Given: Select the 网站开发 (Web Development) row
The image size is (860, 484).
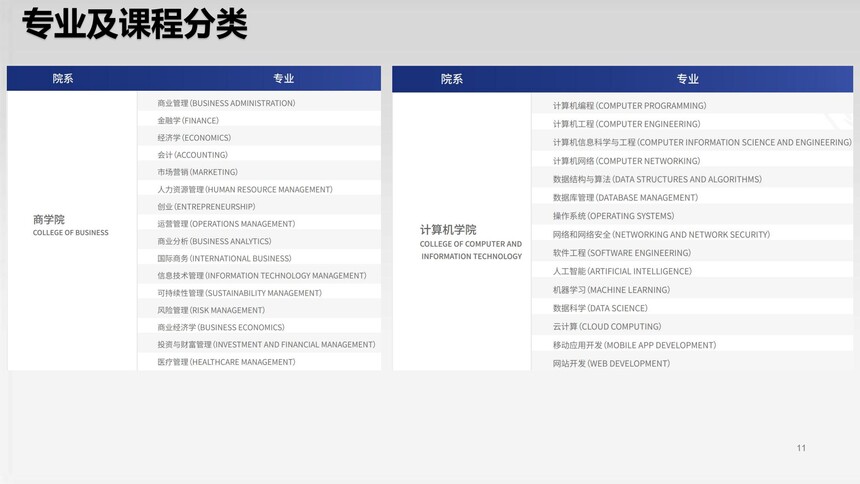Looking at the screenshot, I should [x=611, y=363].
